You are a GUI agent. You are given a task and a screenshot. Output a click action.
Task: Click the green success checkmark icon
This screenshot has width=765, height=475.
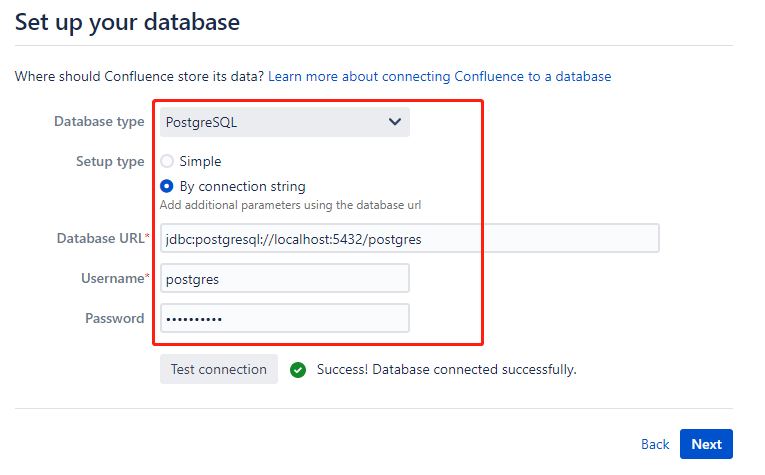coord(297,370)
